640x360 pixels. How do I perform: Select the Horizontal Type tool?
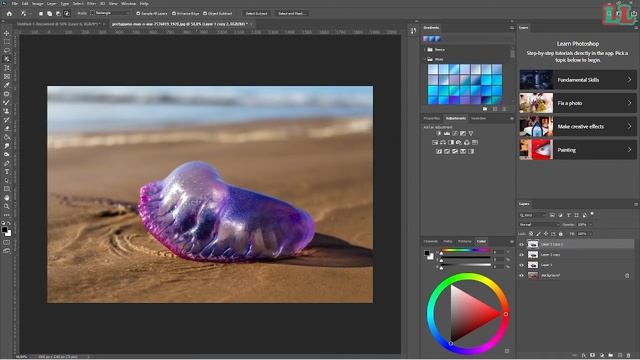[7, 172]
